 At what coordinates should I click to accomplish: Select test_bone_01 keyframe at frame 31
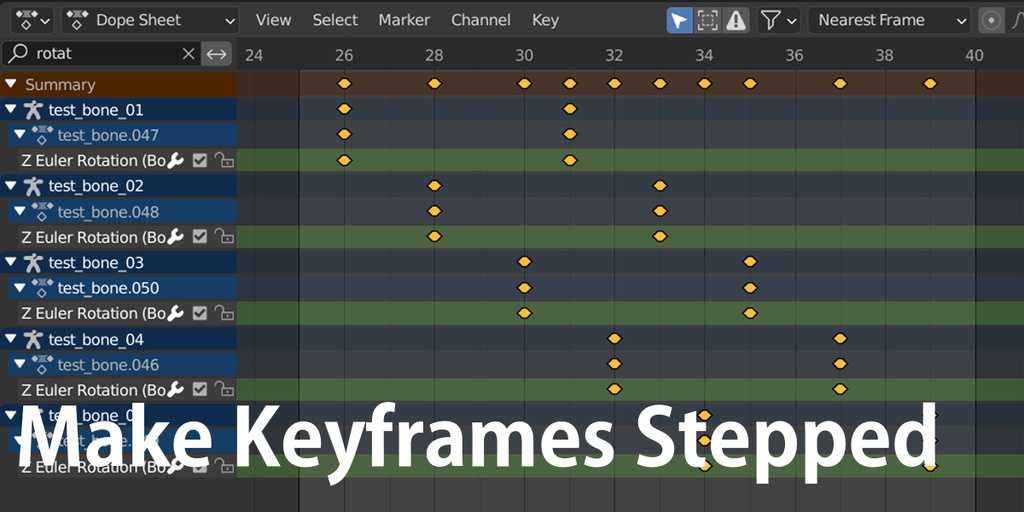pyautogui.click(x=569, y=109)
